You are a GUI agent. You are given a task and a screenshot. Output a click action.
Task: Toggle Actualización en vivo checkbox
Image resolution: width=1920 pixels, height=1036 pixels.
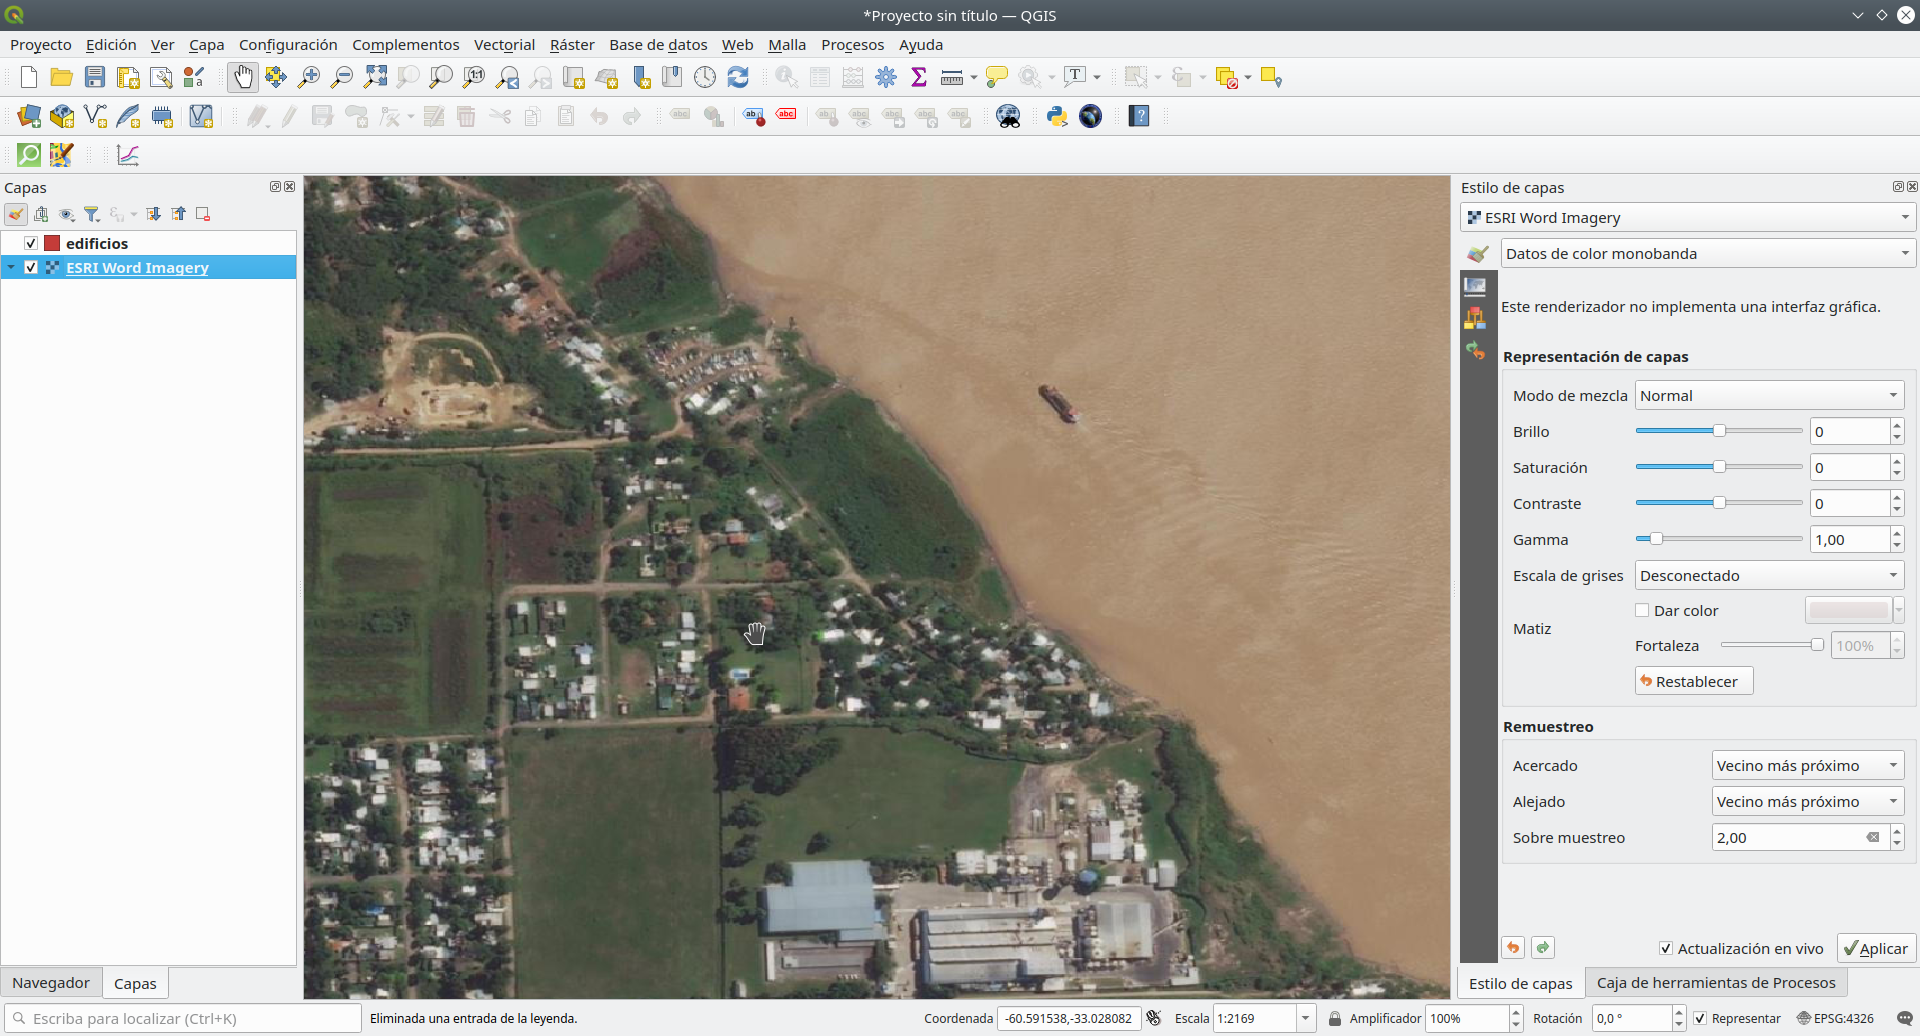(1666, 948)
